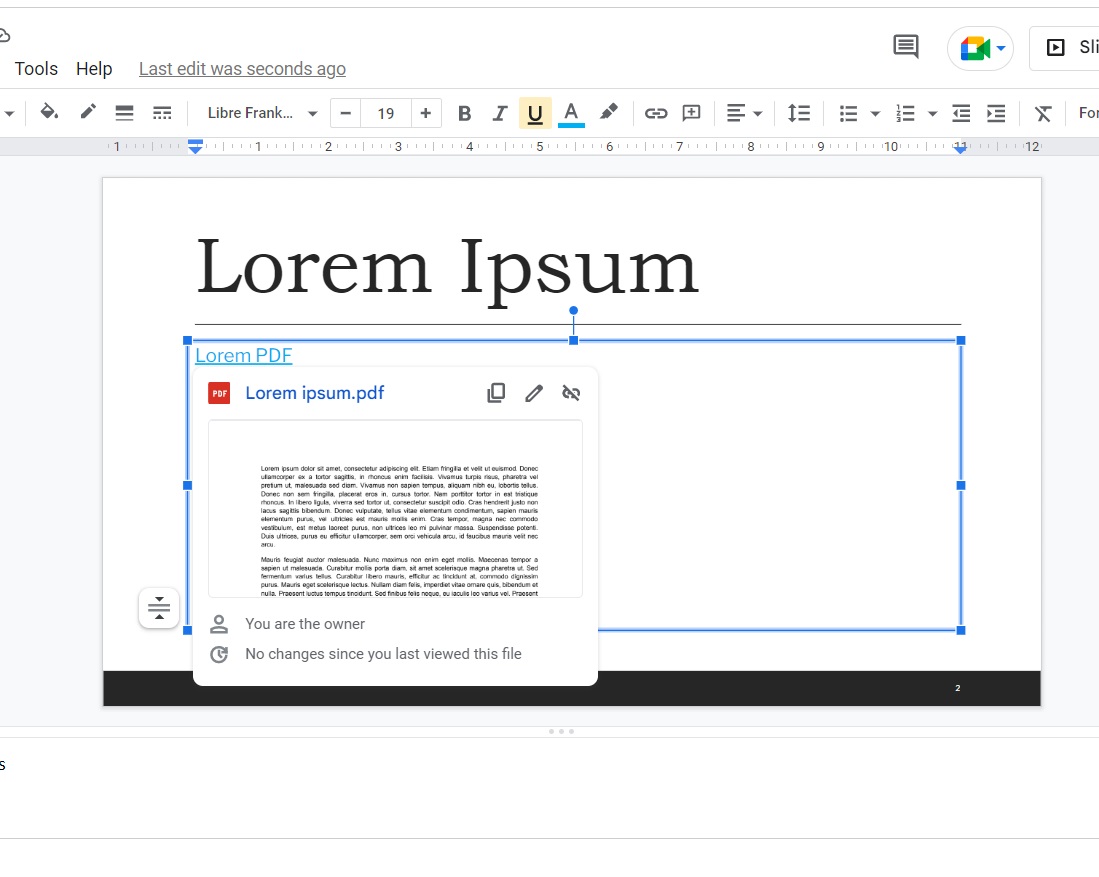Viewport: 1099px width, 877px height.
Task: Expand the text alignment options
Action: tap(756, 112)
